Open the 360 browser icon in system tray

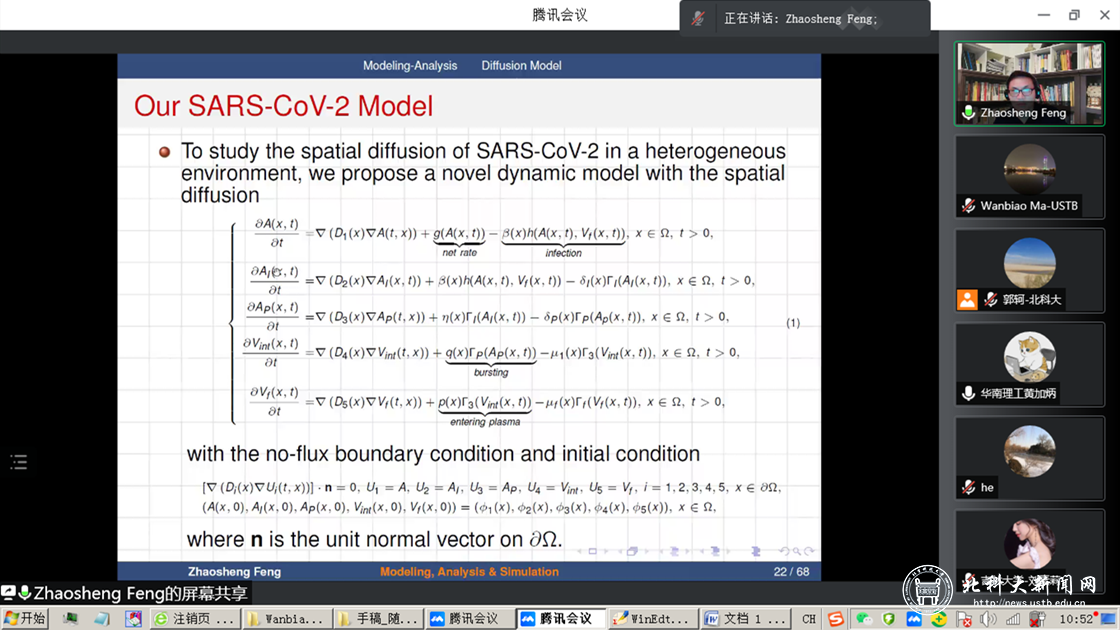coord(941,618)
